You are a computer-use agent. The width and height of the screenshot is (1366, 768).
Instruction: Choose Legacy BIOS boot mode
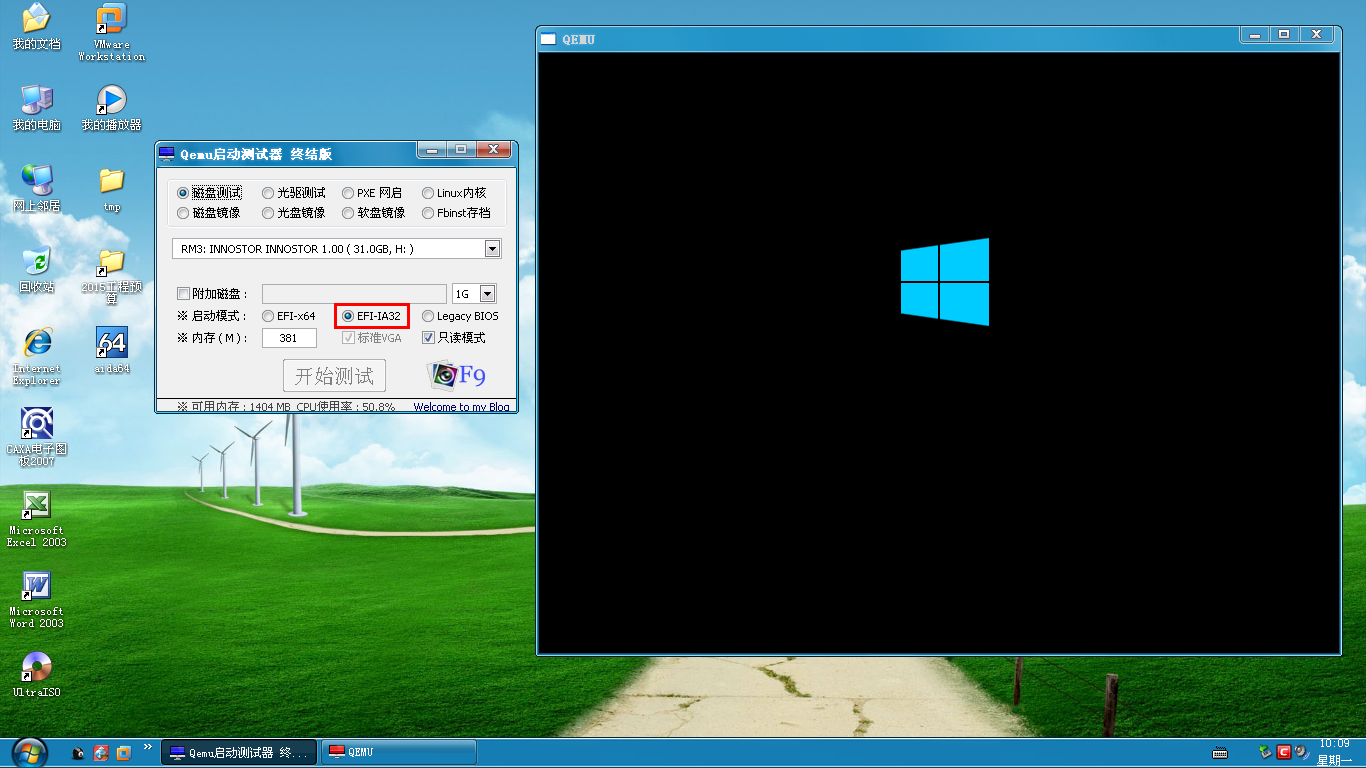click(x=460, y=316)
